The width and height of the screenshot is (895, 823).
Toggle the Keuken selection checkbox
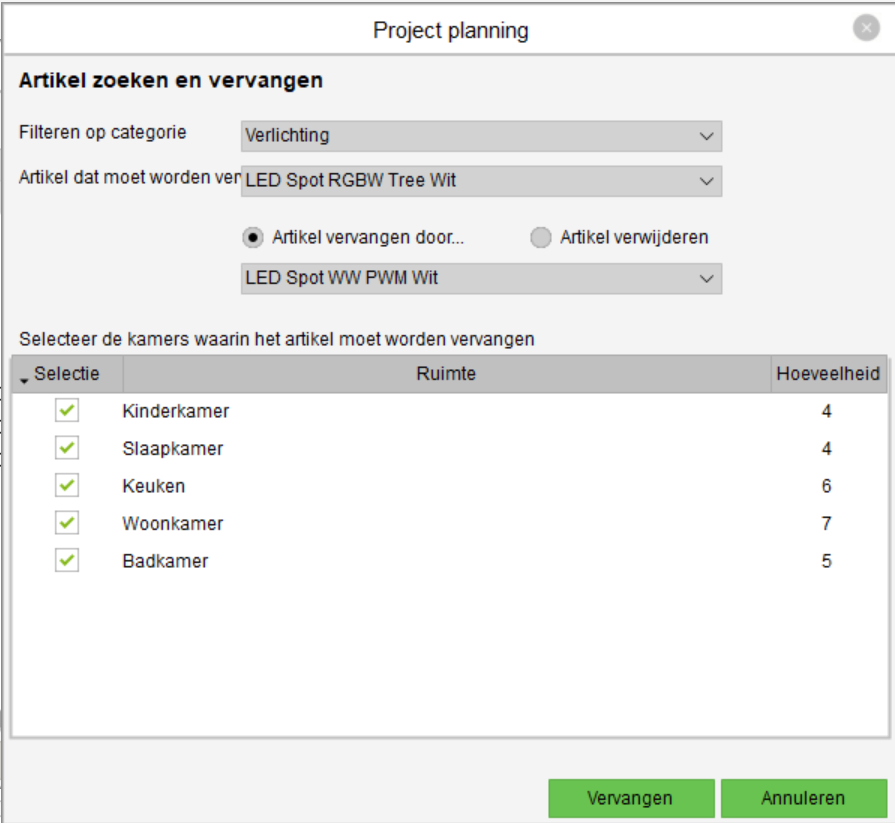click(x=67, y=486)
